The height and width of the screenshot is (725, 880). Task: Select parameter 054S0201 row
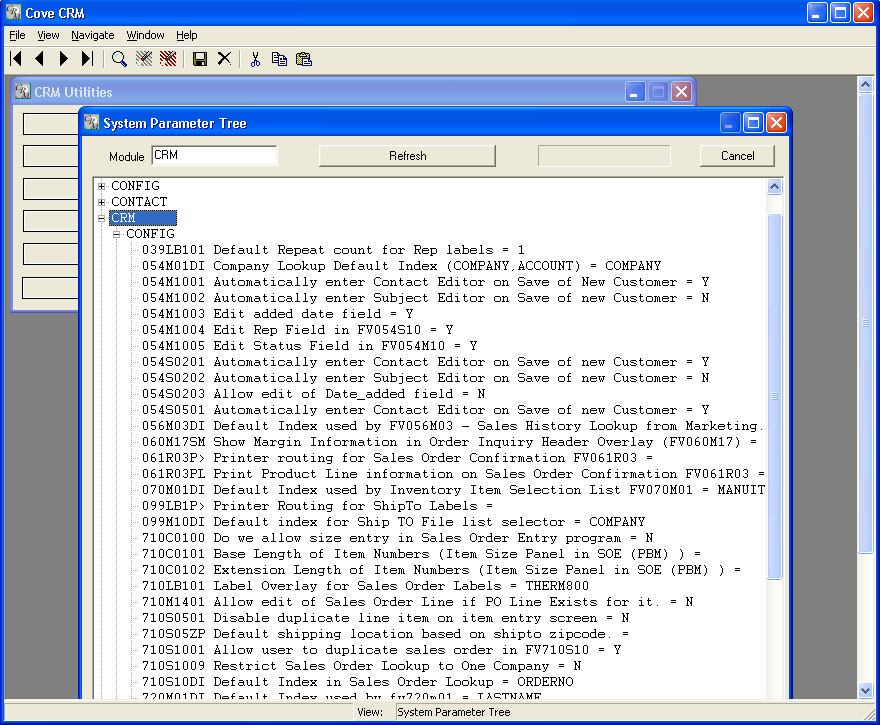pos(425,361)
